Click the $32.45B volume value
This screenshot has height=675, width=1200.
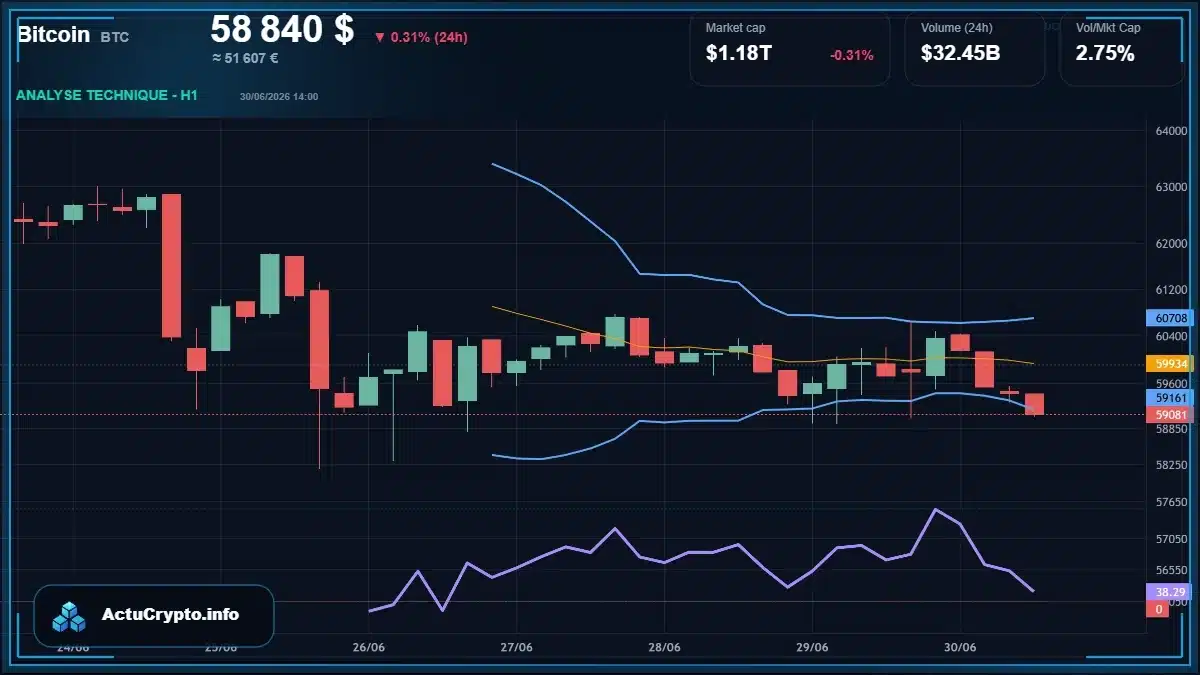961,54
